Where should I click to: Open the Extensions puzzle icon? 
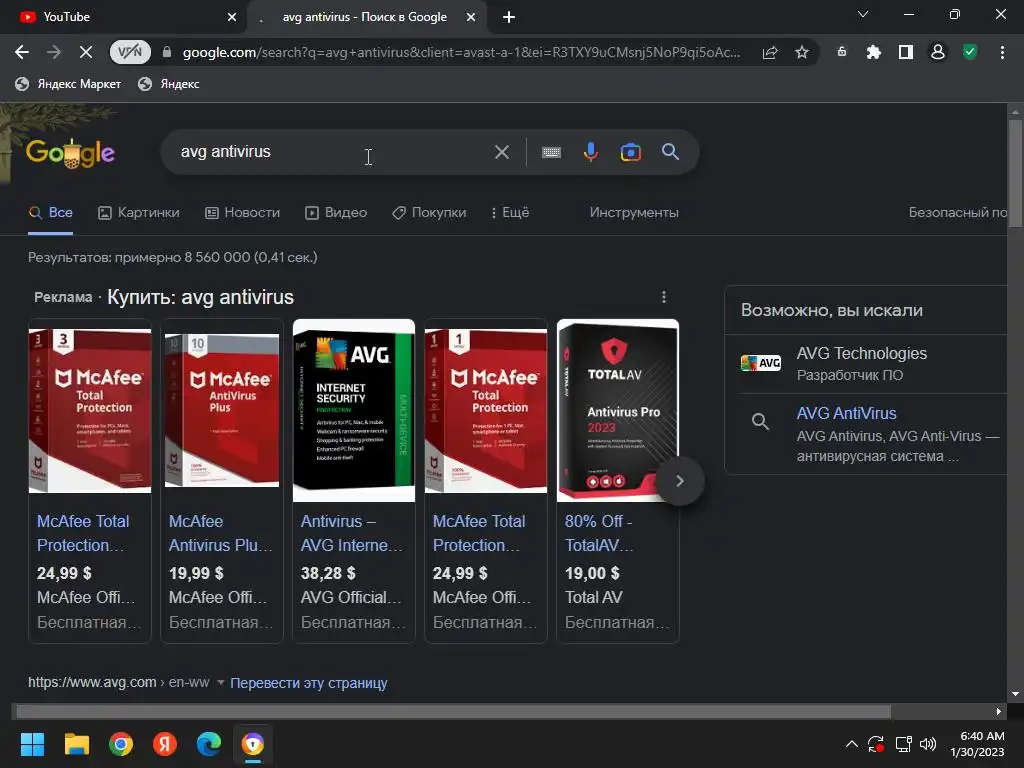(873, 52)
